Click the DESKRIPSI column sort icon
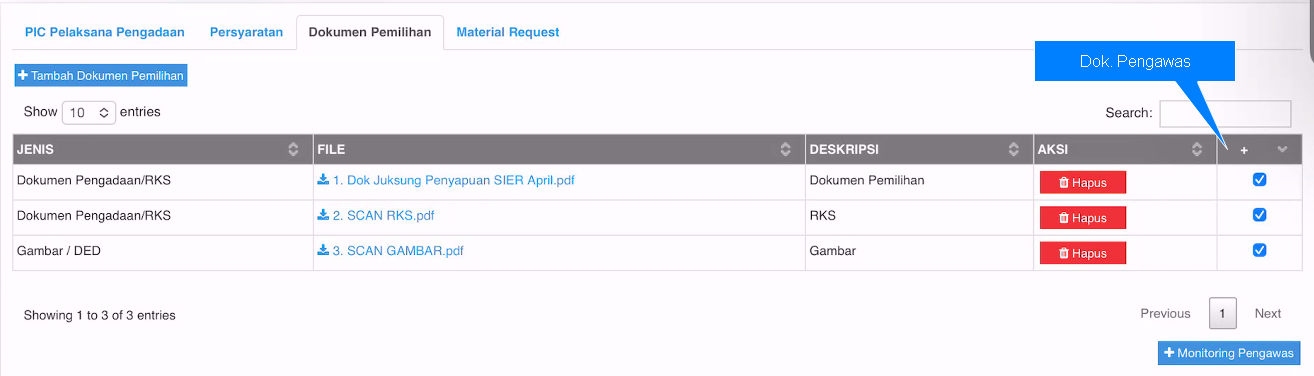Screen dimensions: 1314x376 (1014, 150)
